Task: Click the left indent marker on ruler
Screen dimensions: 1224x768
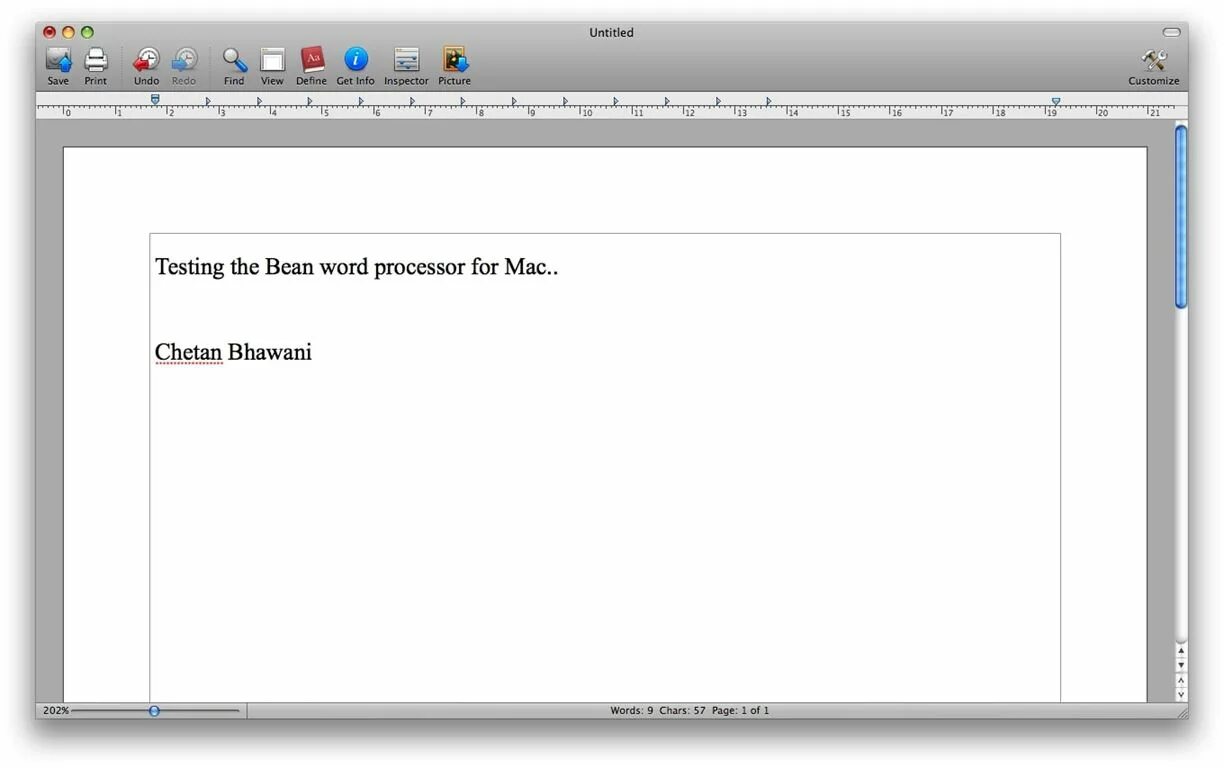Action: pyautogui.click(x=155, y=99)
